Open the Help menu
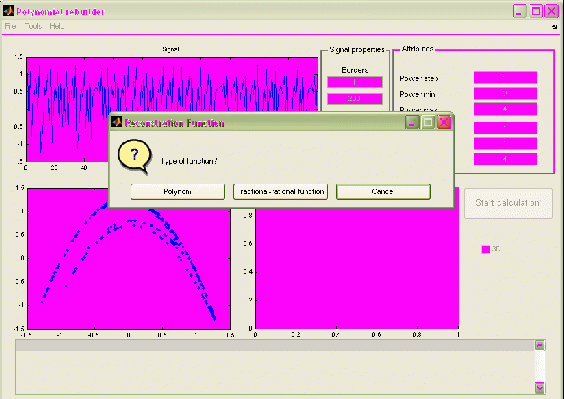 pos(57,26)
